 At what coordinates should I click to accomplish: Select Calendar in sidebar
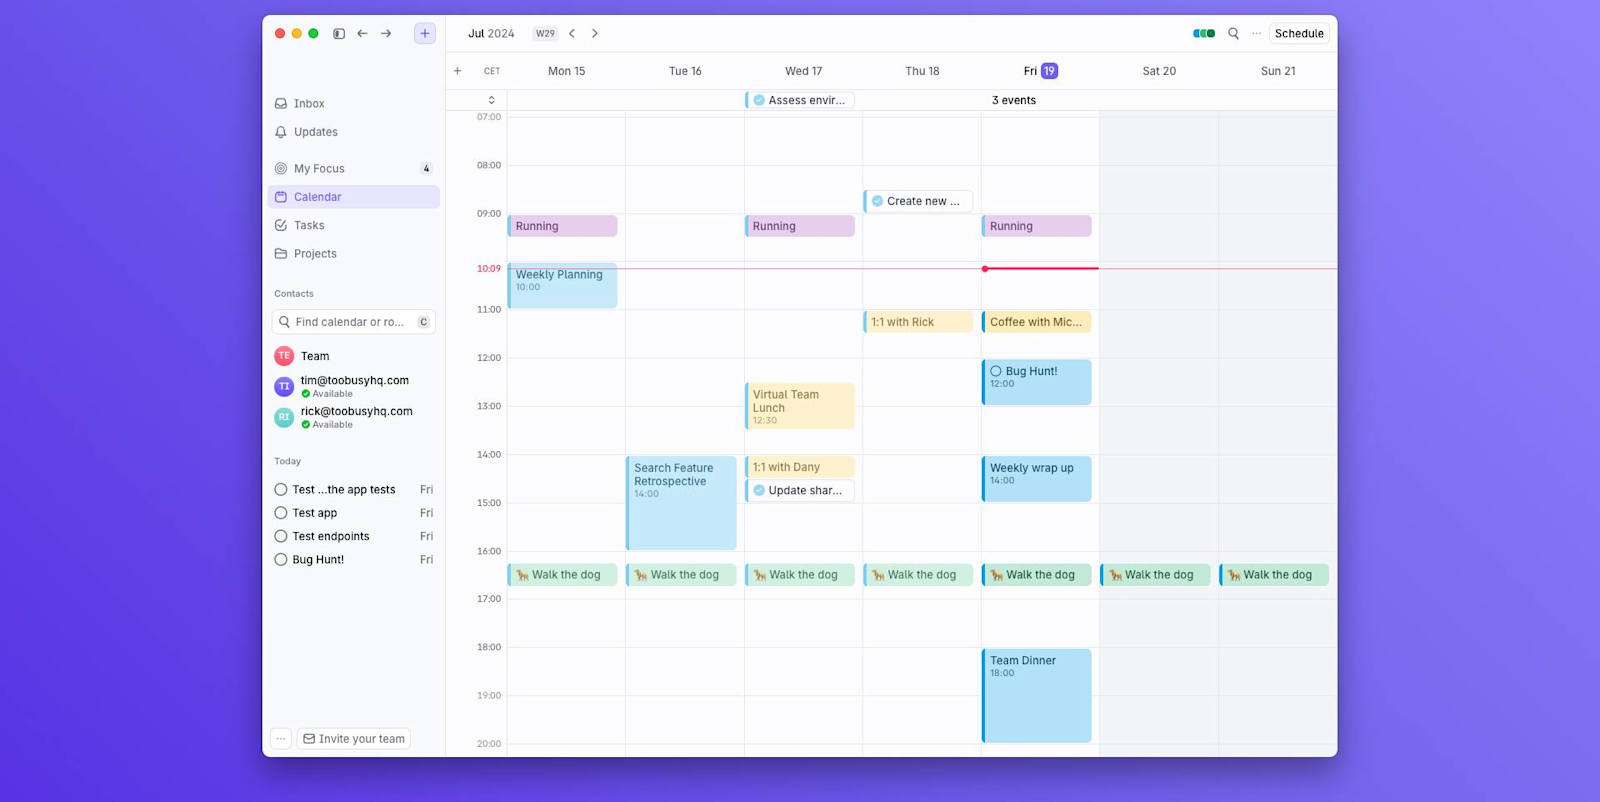354,197
